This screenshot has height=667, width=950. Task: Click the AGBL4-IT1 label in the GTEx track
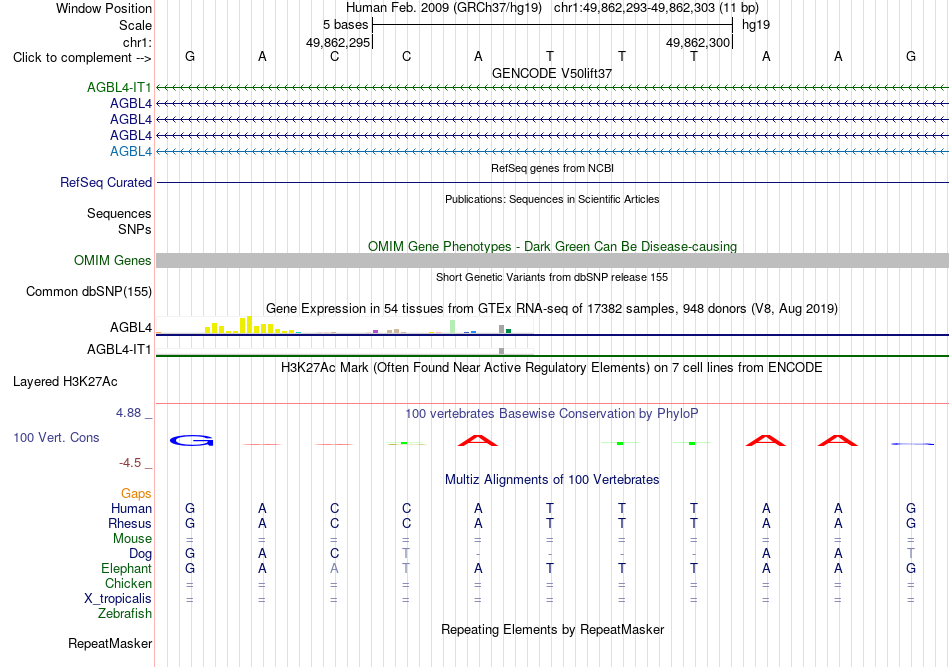point(119,350)
